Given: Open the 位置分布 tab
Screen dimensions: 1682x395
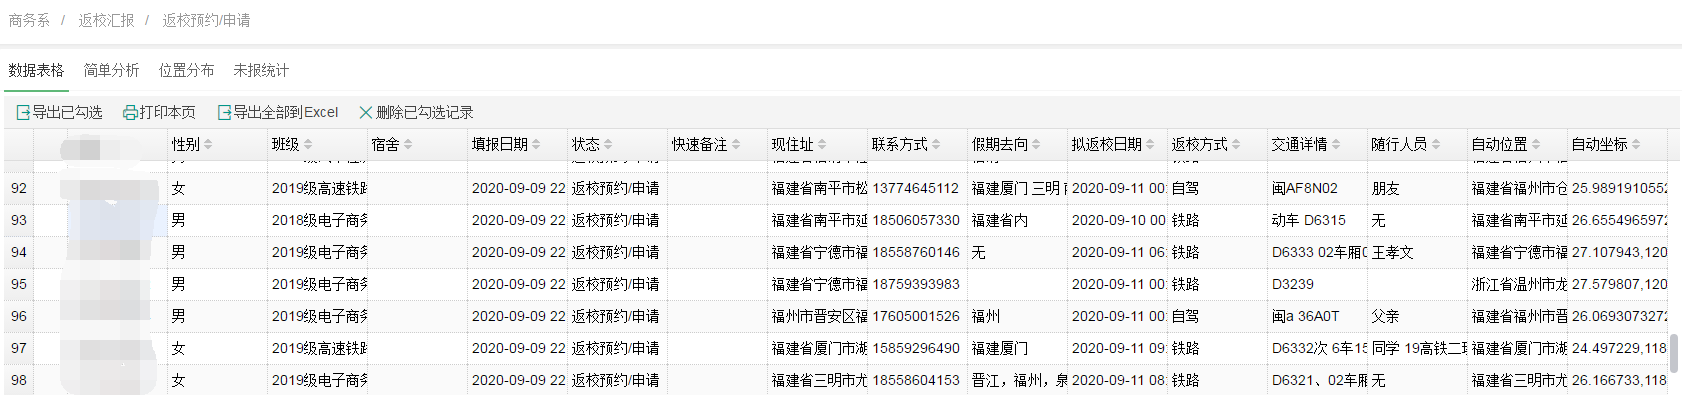Looking at the screenshot, I should [x=186, y=70].
